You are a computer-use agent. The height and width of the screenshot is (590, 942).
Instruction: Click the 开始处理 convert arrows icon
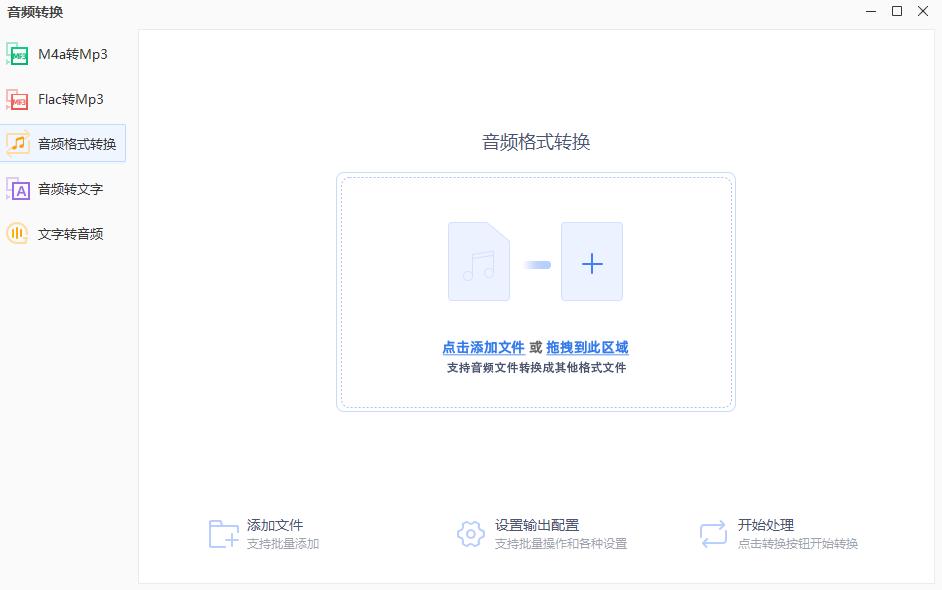point(712,533)
